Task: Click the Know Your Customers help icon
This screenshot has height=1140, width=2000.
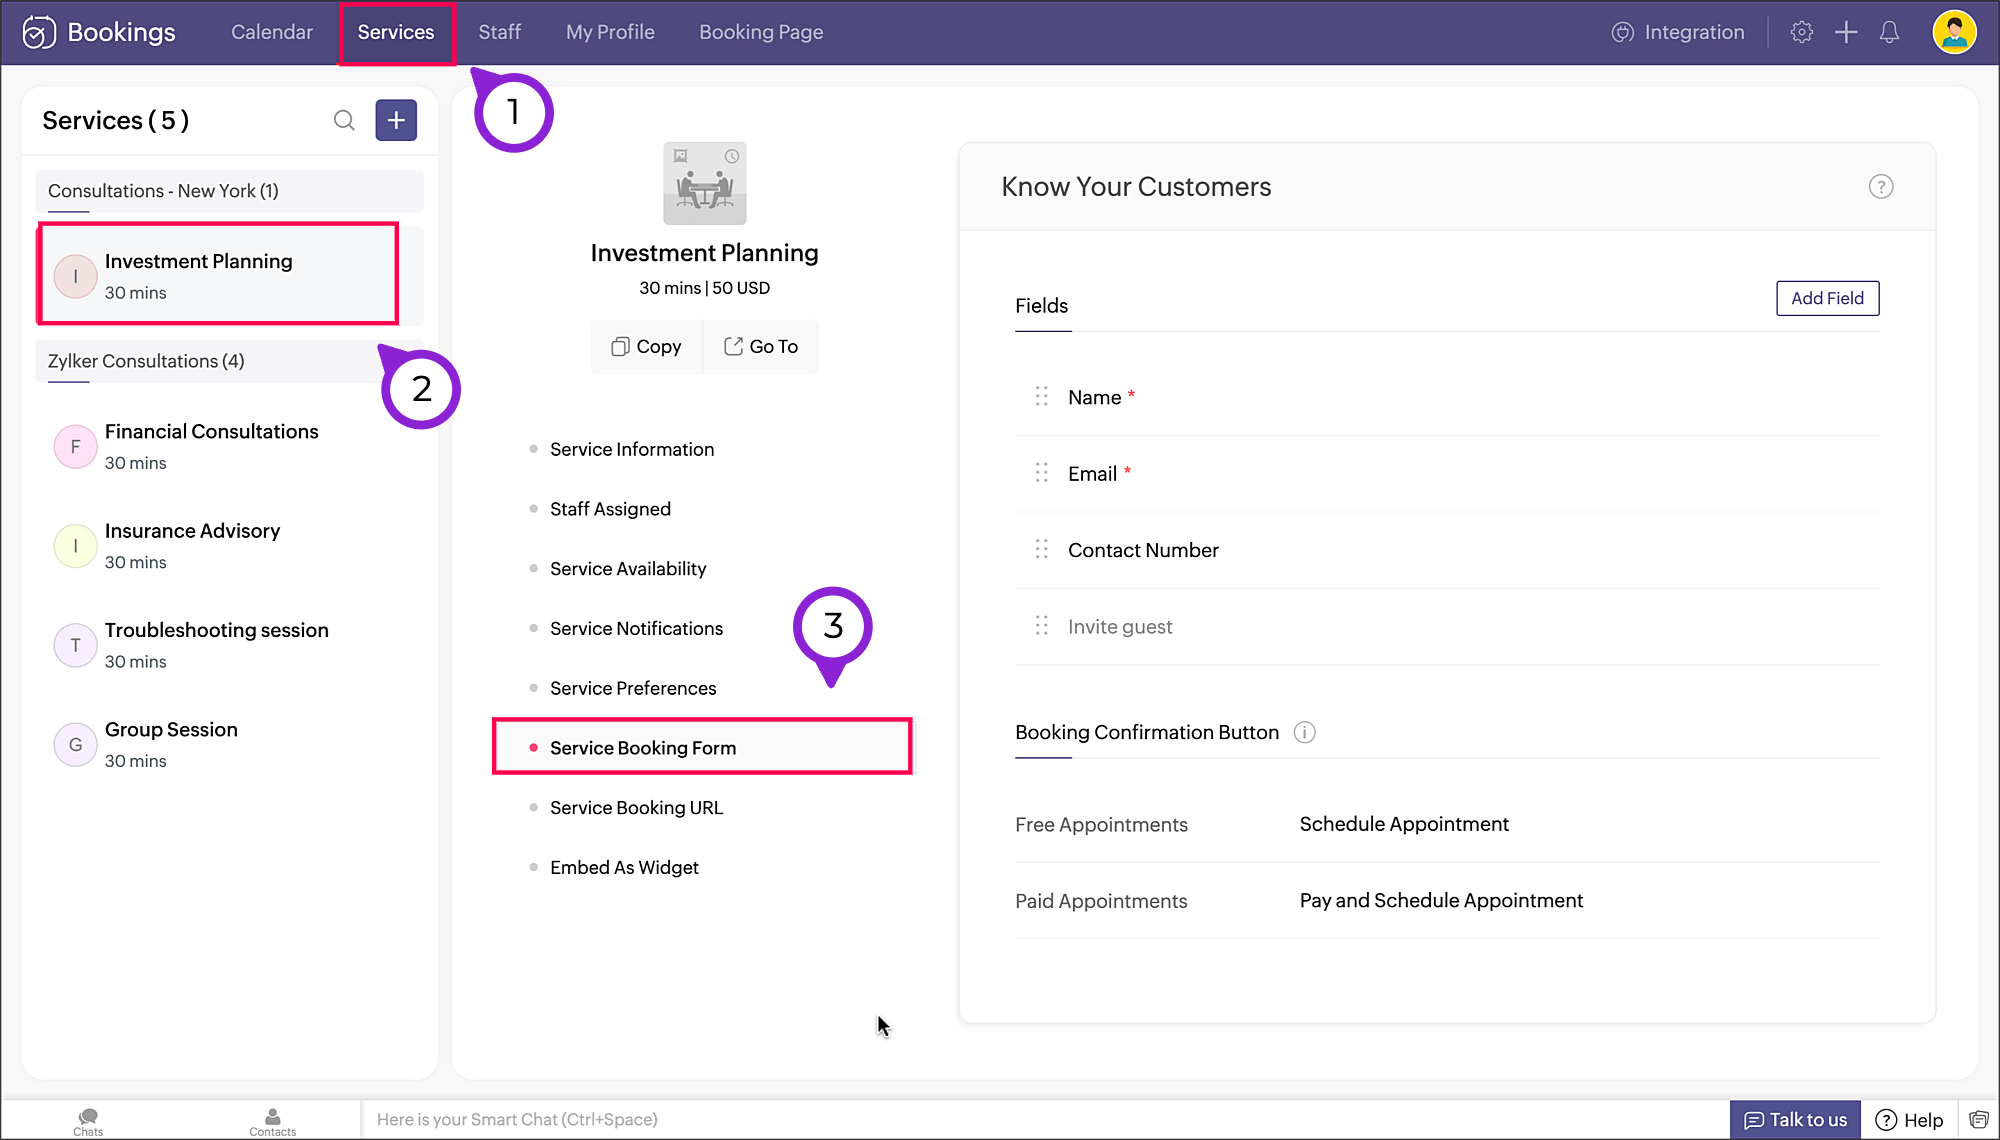Action: [x=1880, y=187]
